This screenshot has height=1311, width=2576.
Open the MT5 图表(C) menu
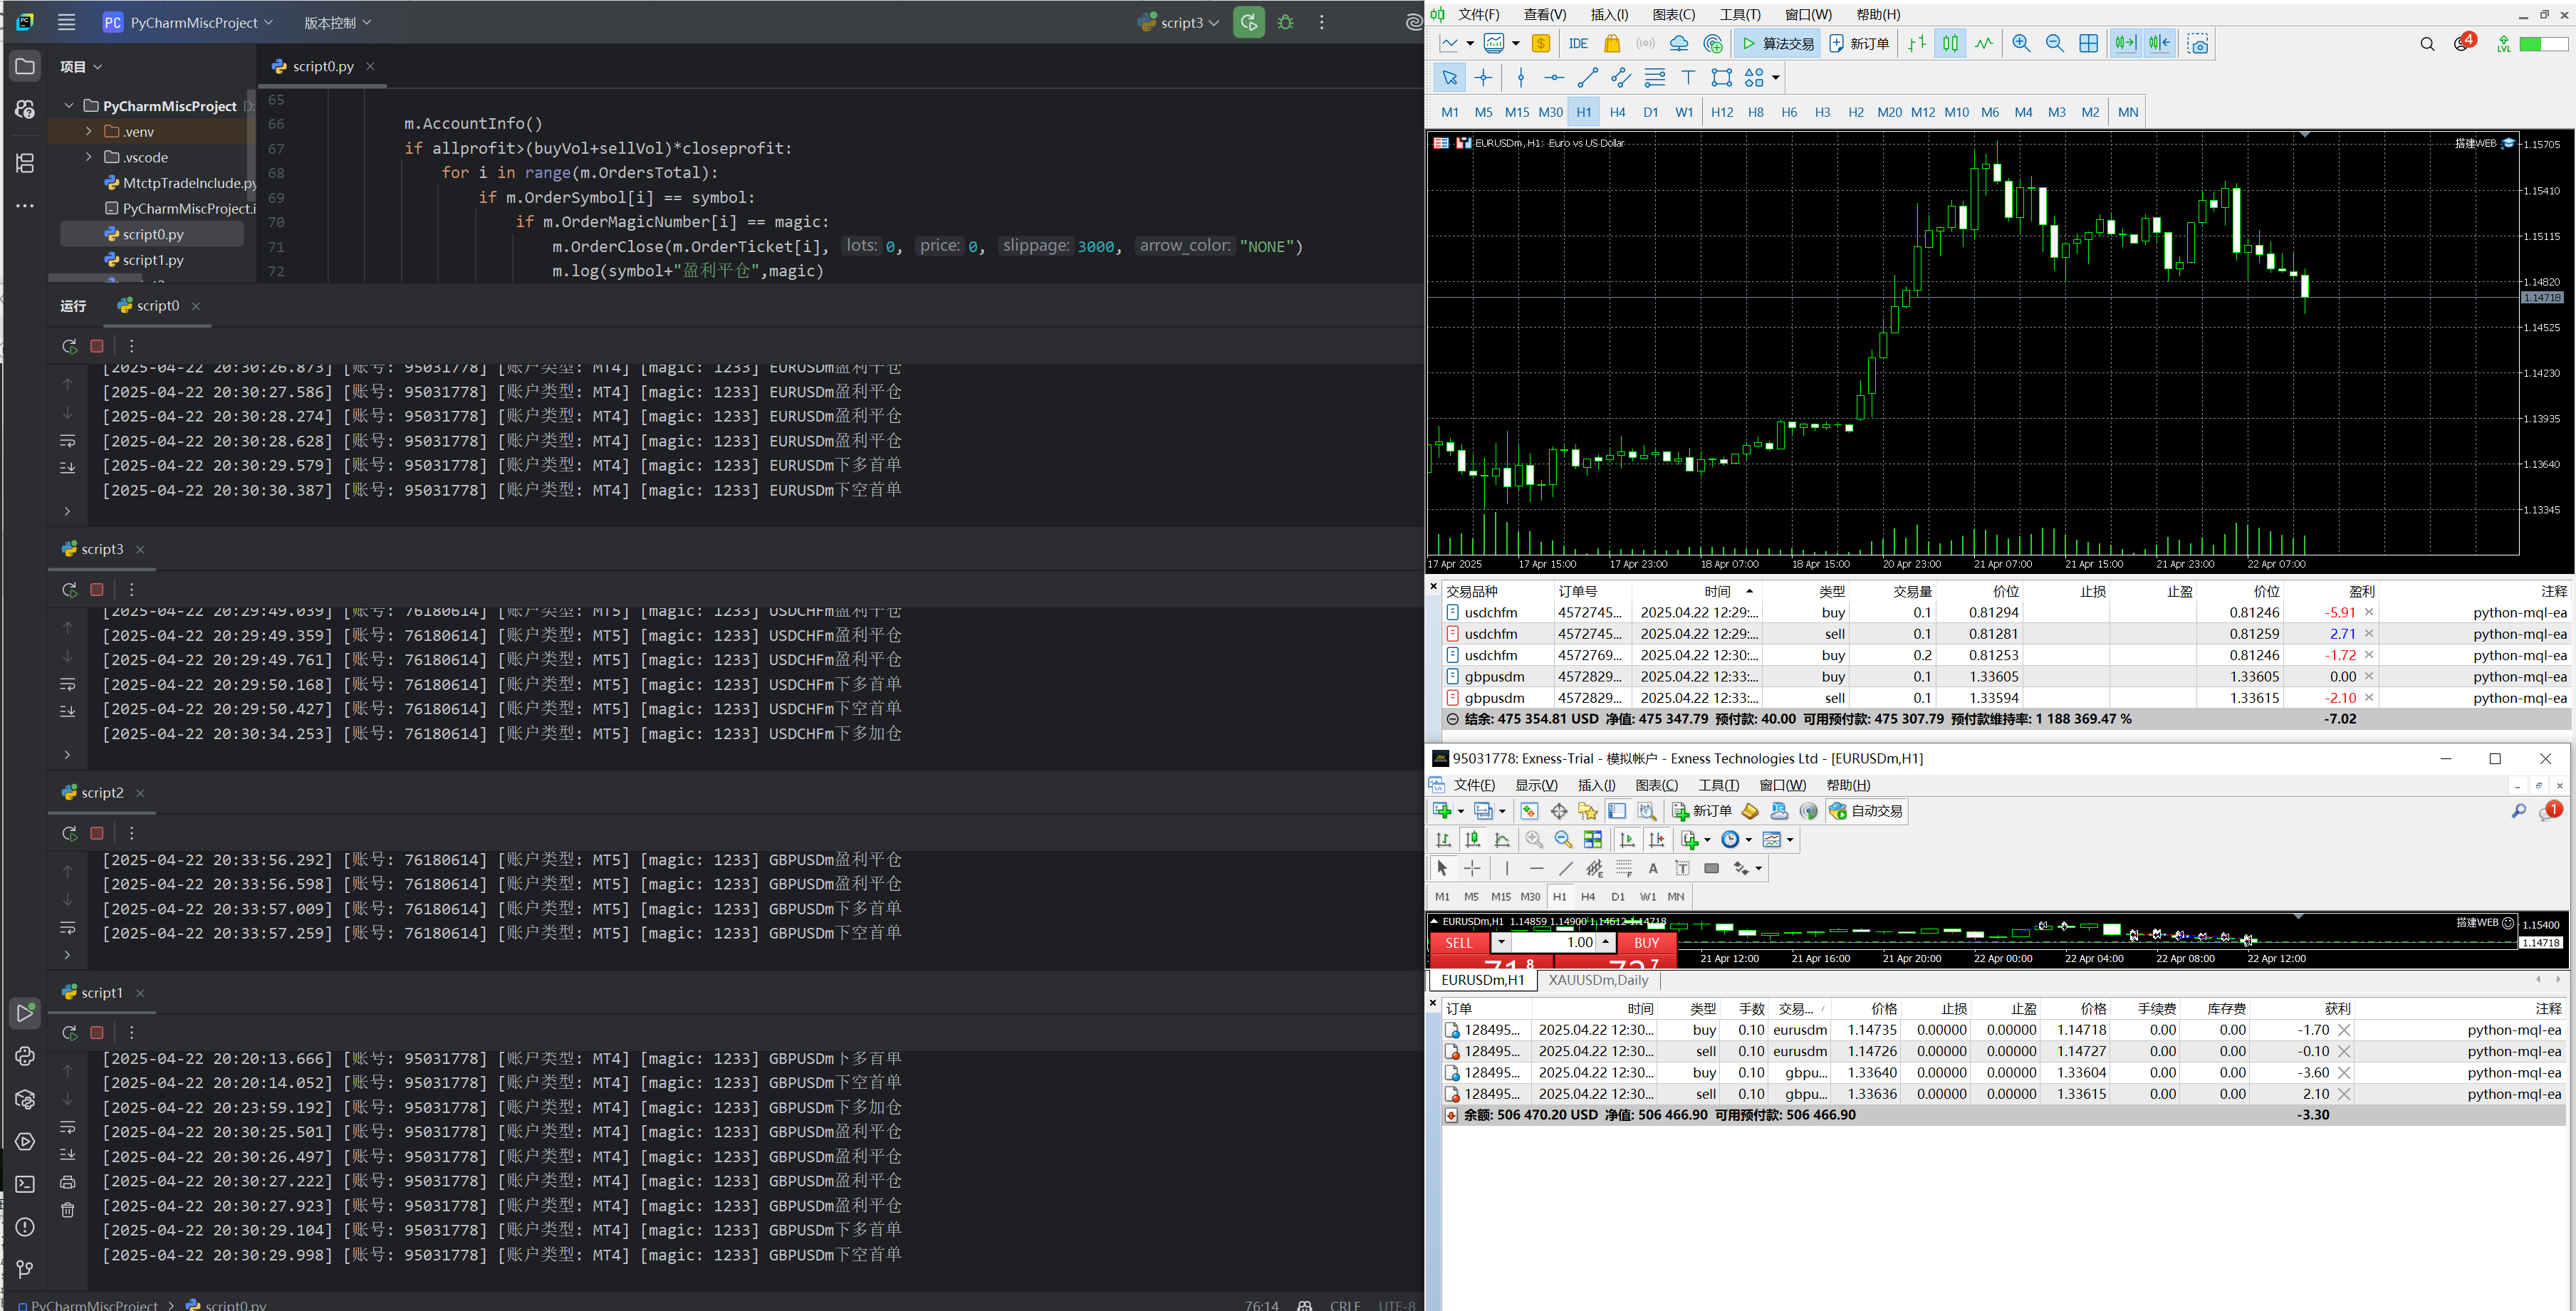coord(1674,14)
